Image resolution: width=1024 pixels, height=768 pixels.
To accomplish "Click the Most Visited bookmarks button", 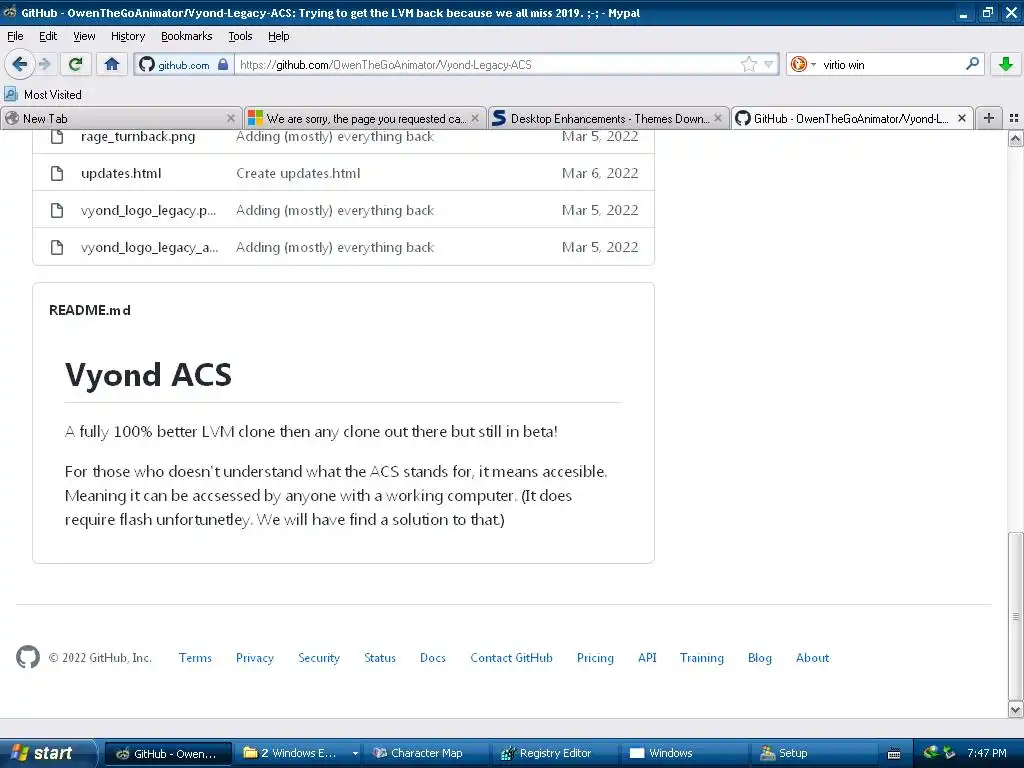I will [x=43, y=95].
